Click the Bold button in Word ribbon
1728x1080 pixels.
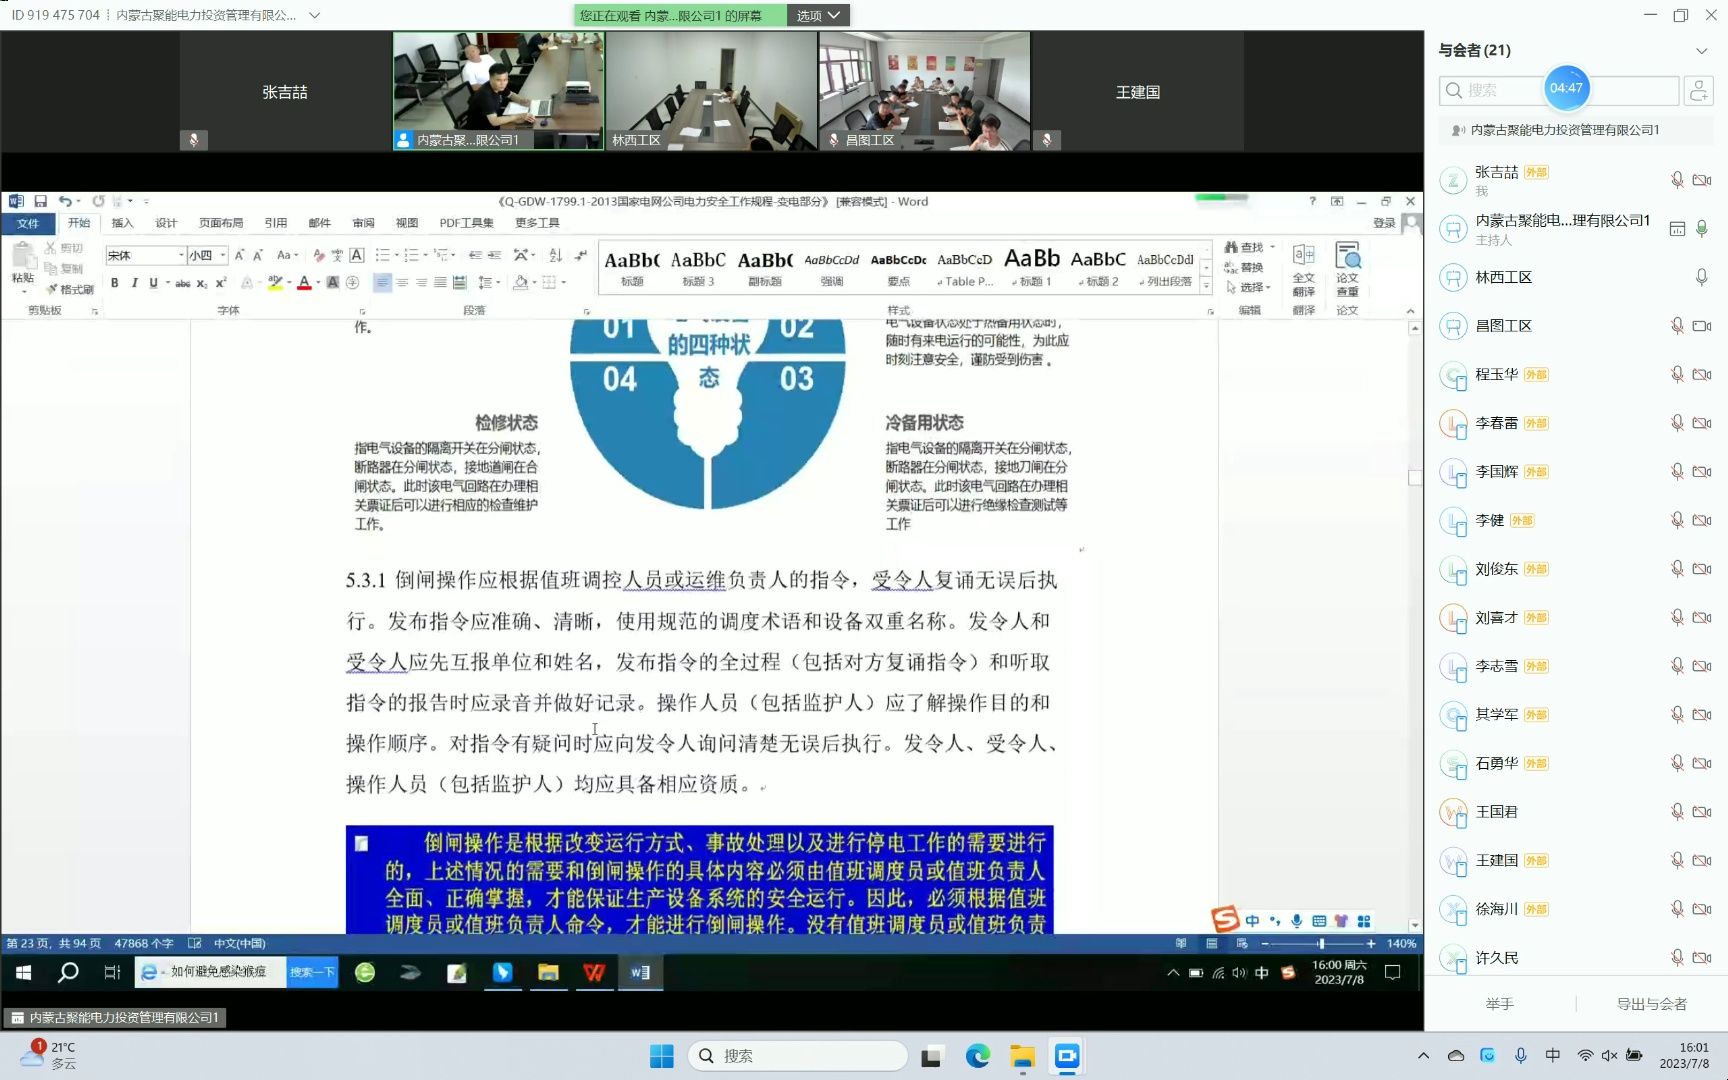[115, 283]
